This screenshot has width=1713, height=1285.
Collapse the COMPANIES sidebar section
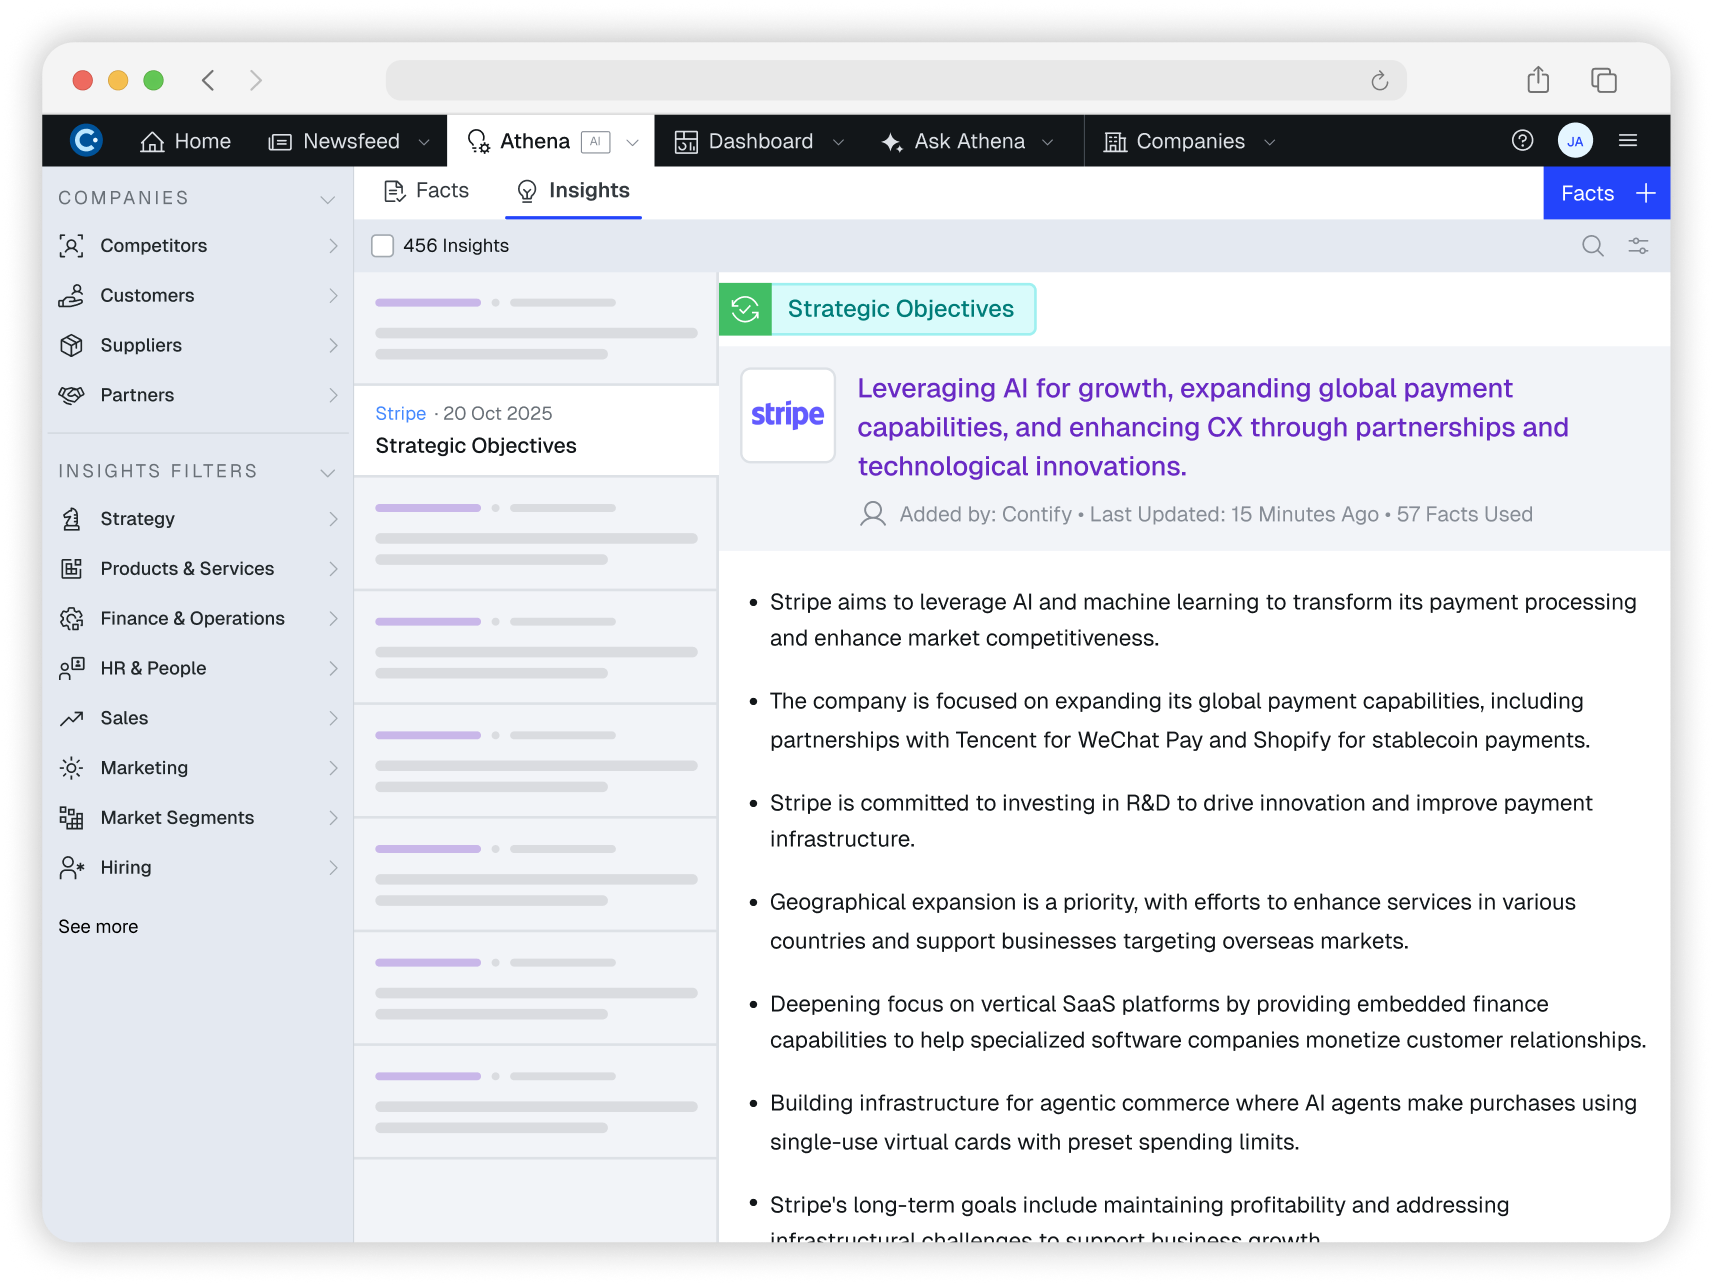tap(328, 198)
